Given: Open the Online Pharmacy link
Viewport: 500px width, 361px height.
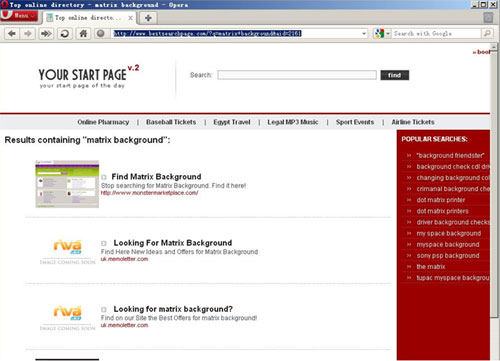Looking at the screenshot, I should (103, 122).
